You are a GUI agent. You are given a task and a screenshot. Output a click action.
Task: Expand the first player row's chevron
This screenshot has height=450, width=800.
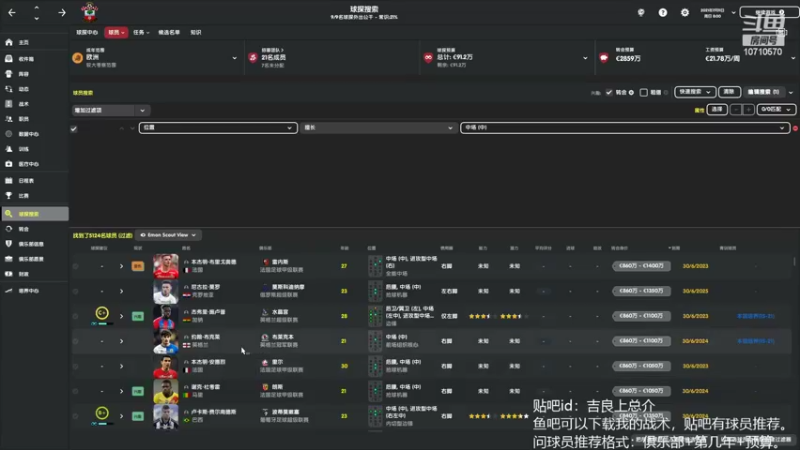[121, 266]
